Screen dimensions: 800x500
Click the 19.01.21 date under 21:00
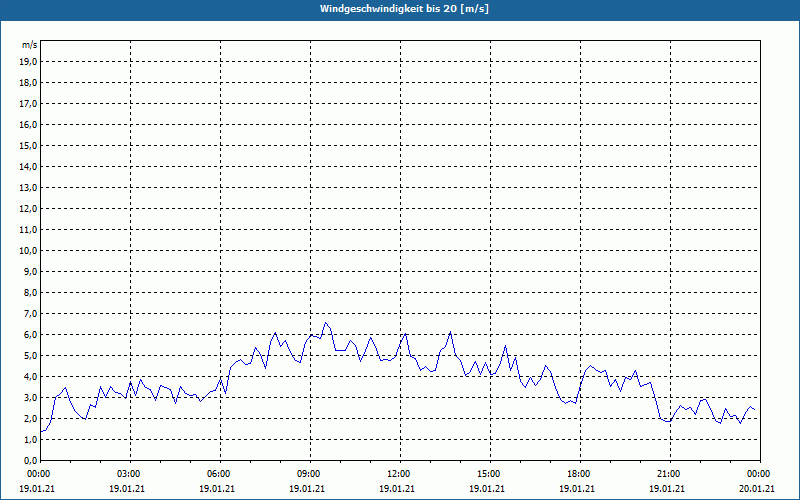(x=667, y=488)
